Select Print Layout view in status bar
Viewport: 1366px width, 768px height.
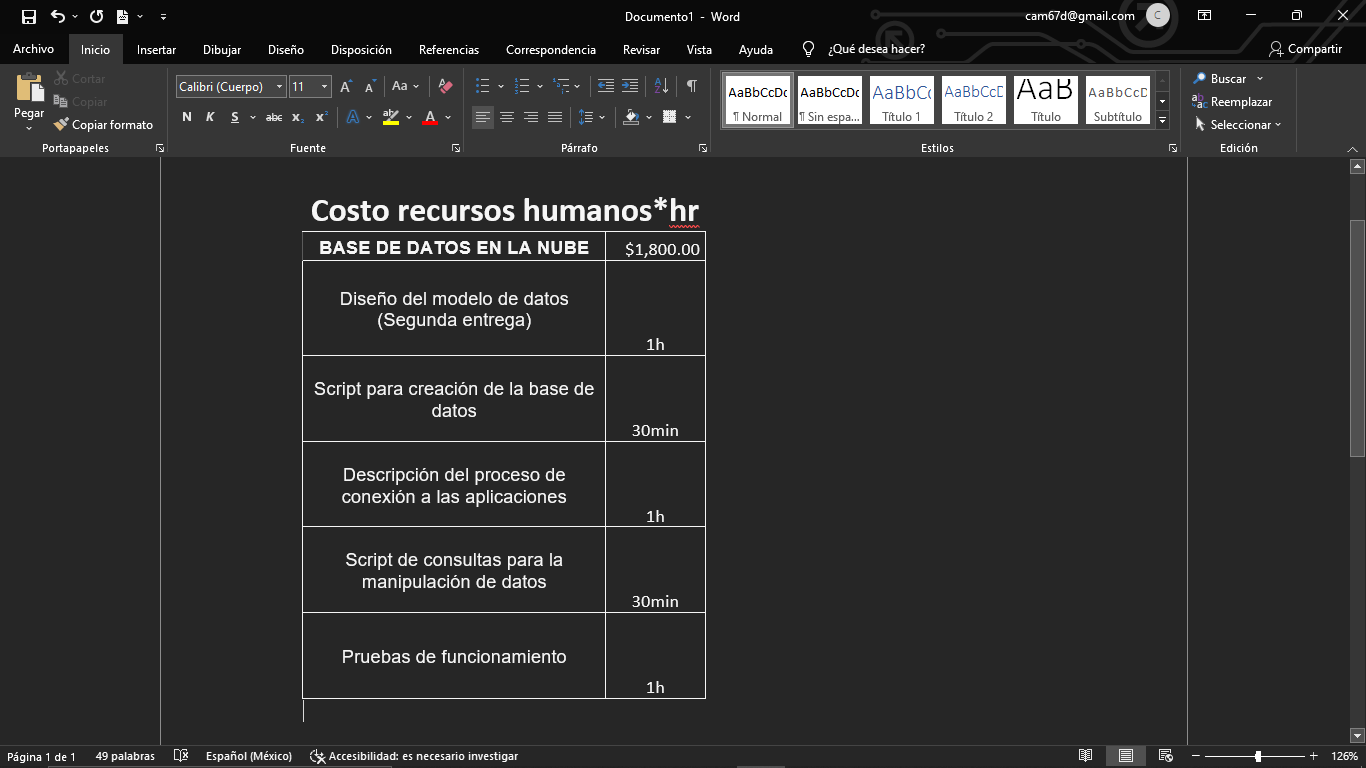coord(1126,756)
